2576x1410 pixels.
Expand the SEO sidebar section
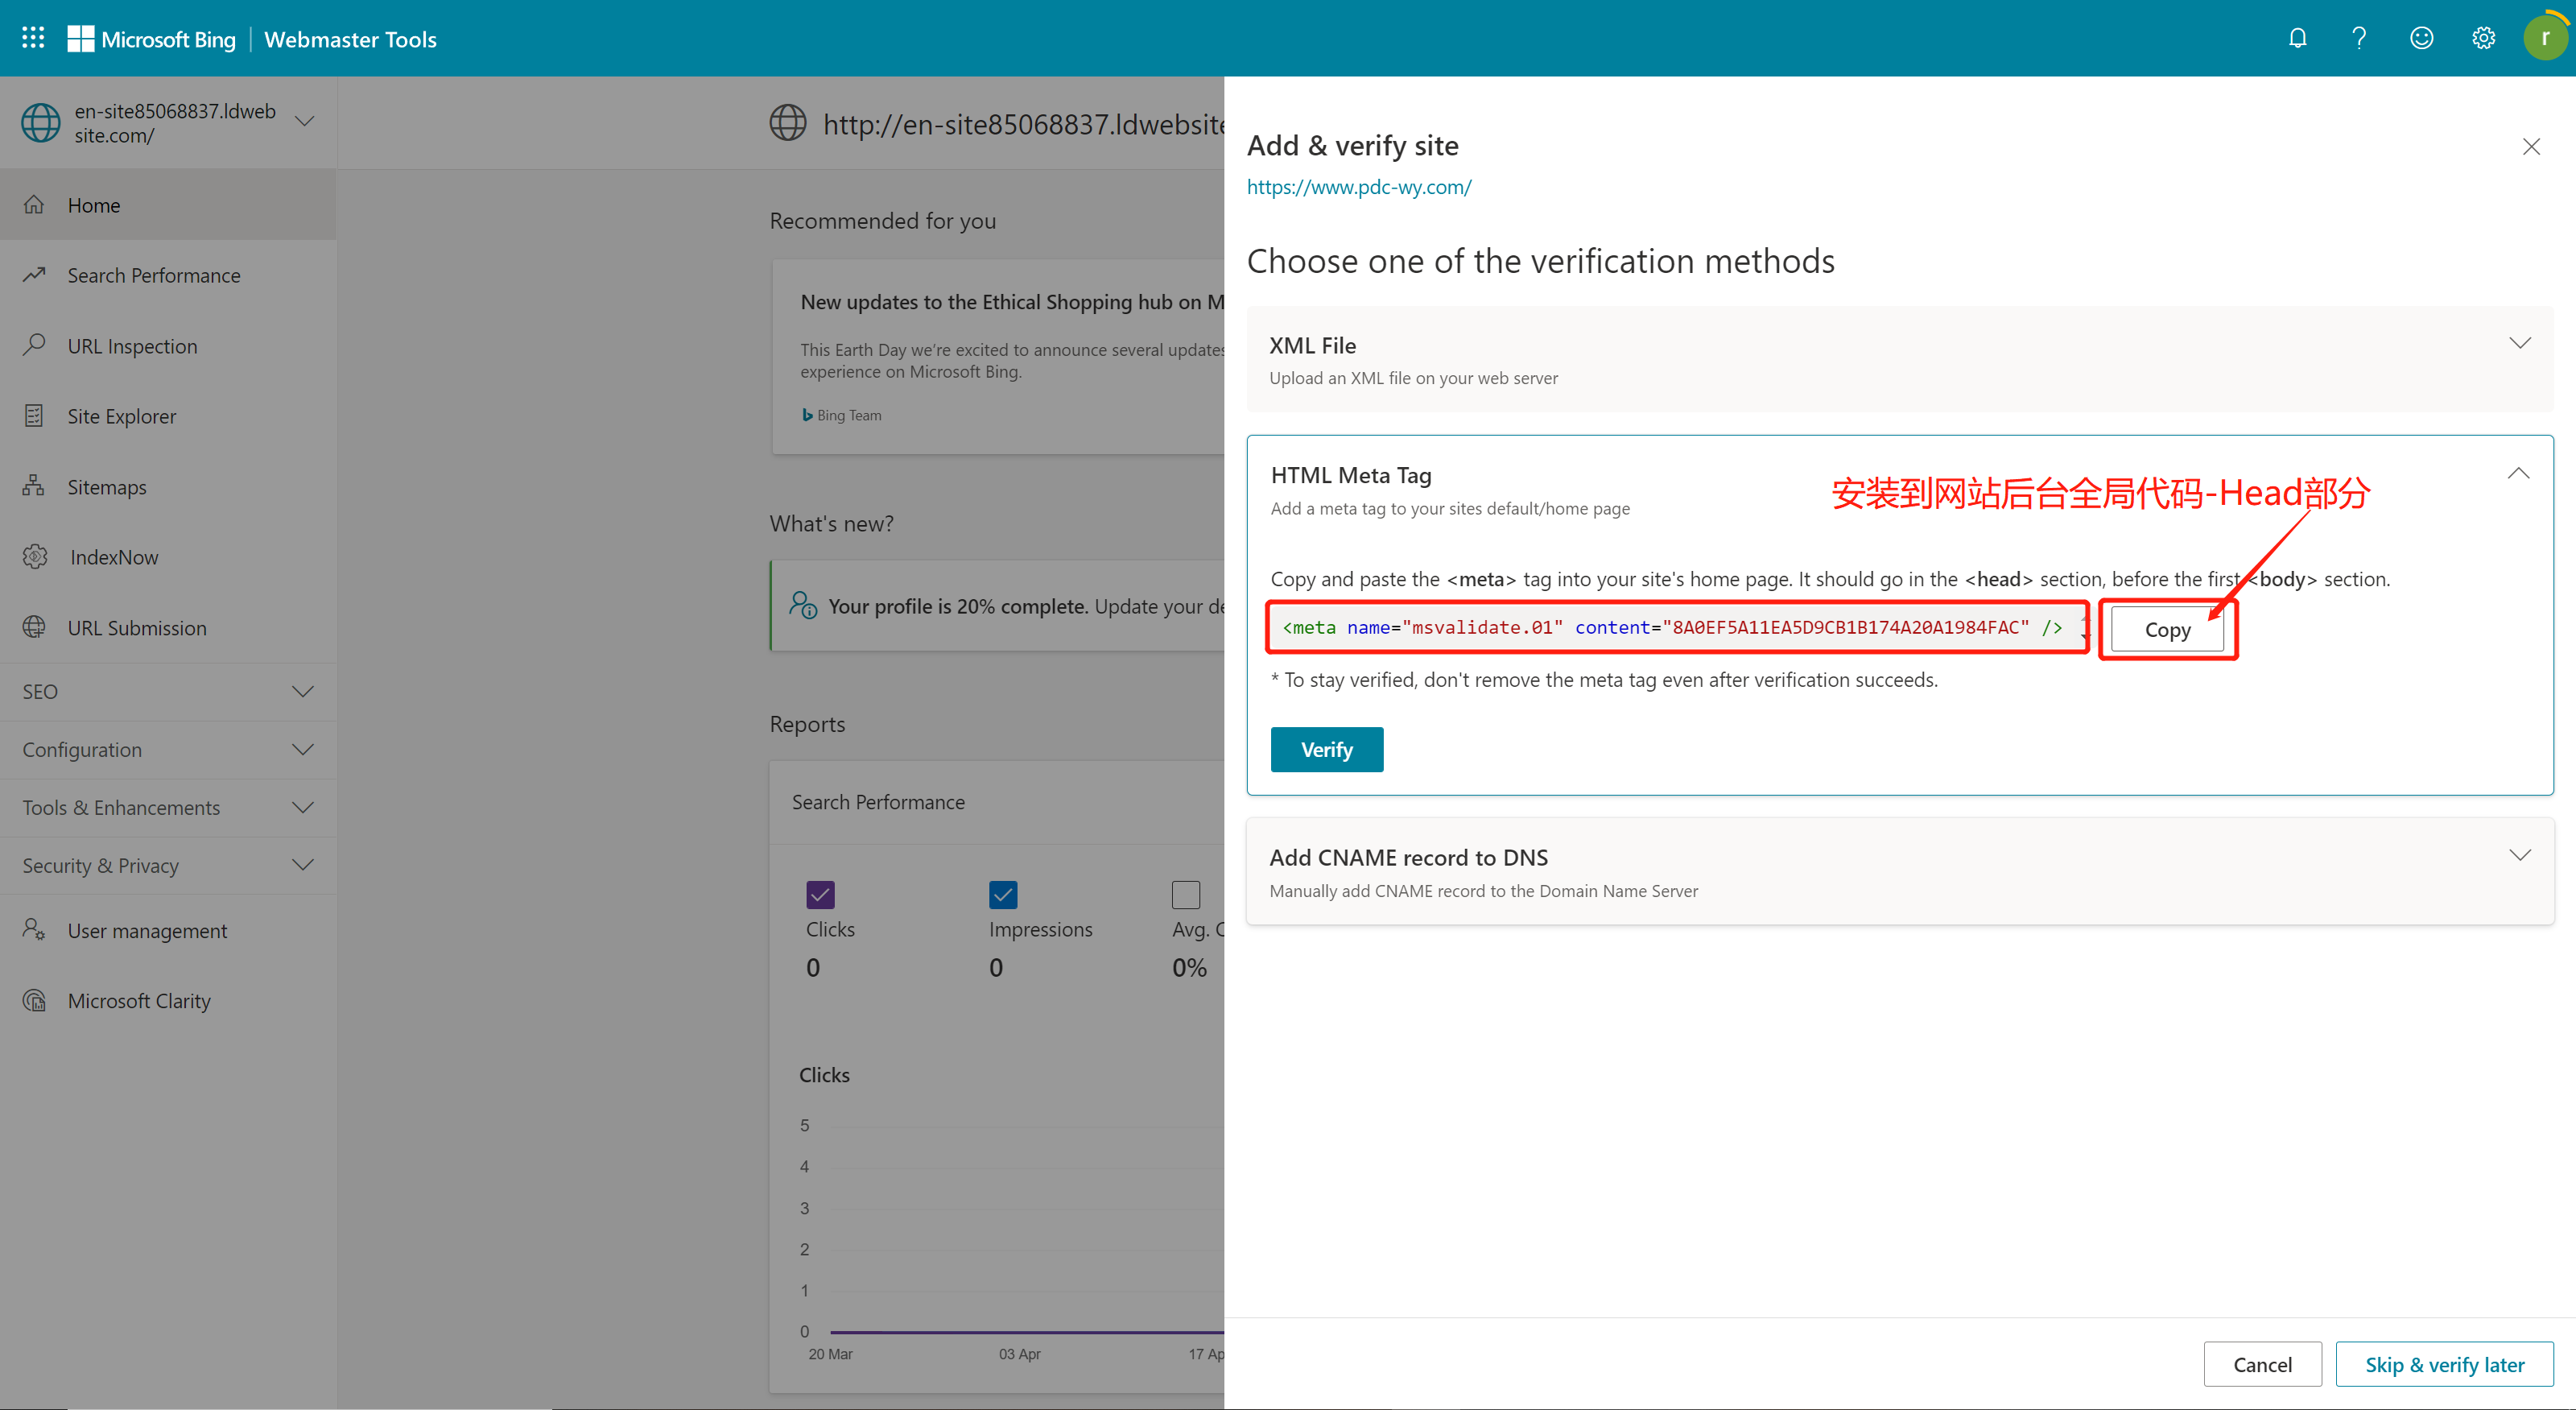303,691
